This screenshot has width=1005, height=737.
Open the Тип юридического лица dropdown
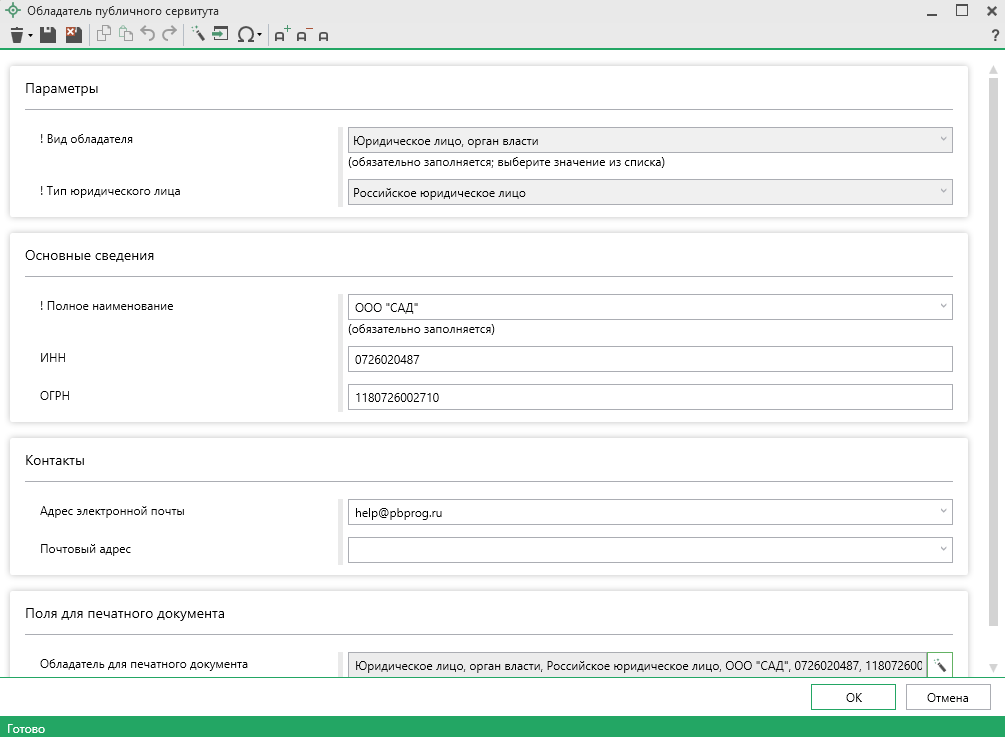(x=942, y=192)
